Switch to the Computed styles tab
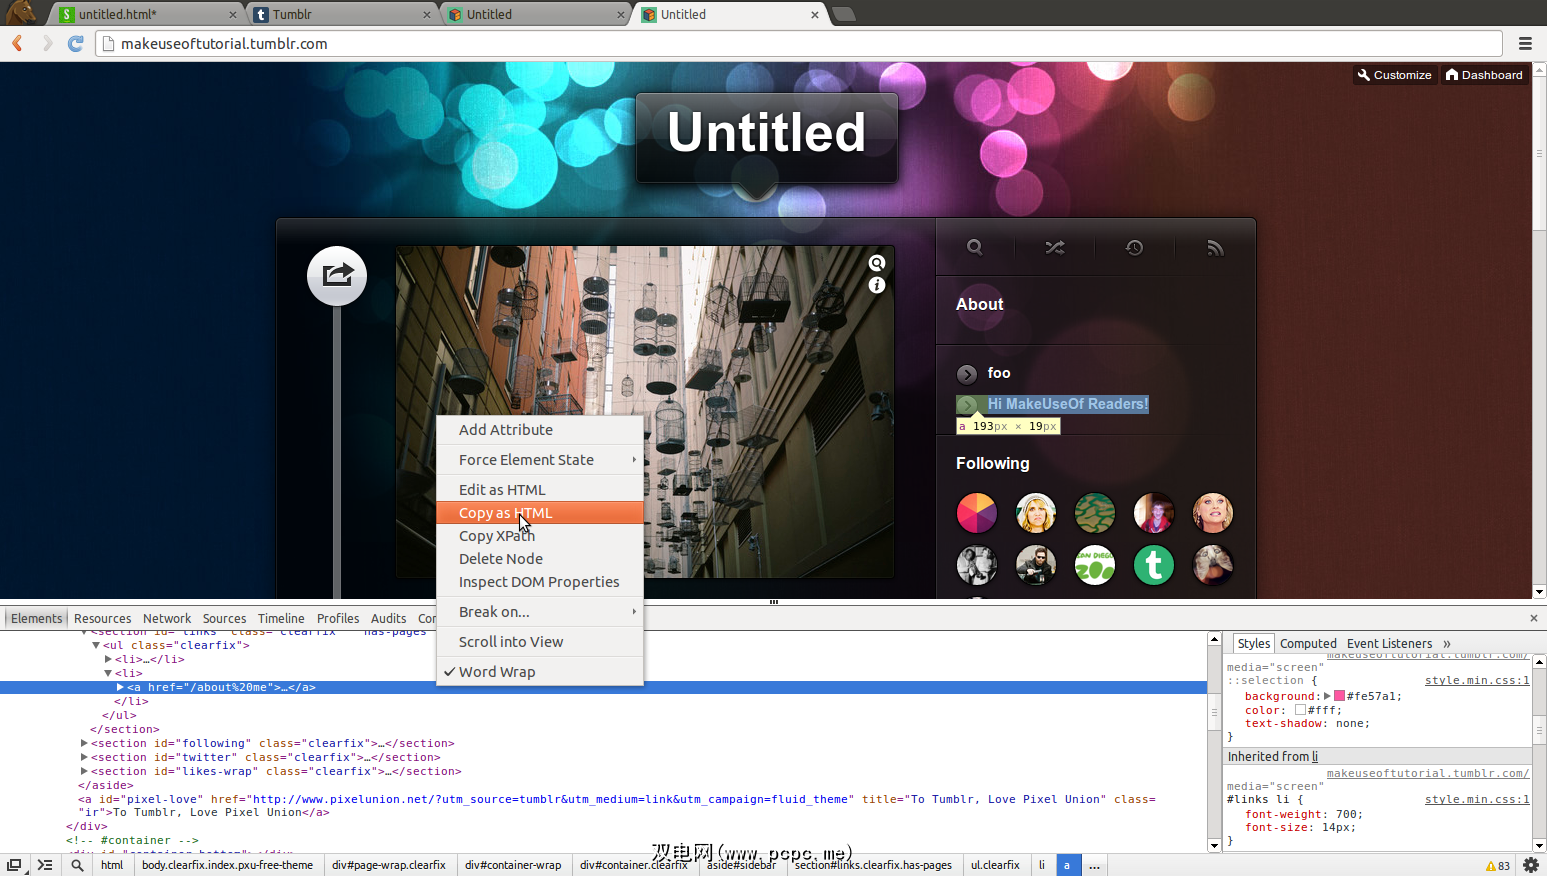 pos(1308,644)
